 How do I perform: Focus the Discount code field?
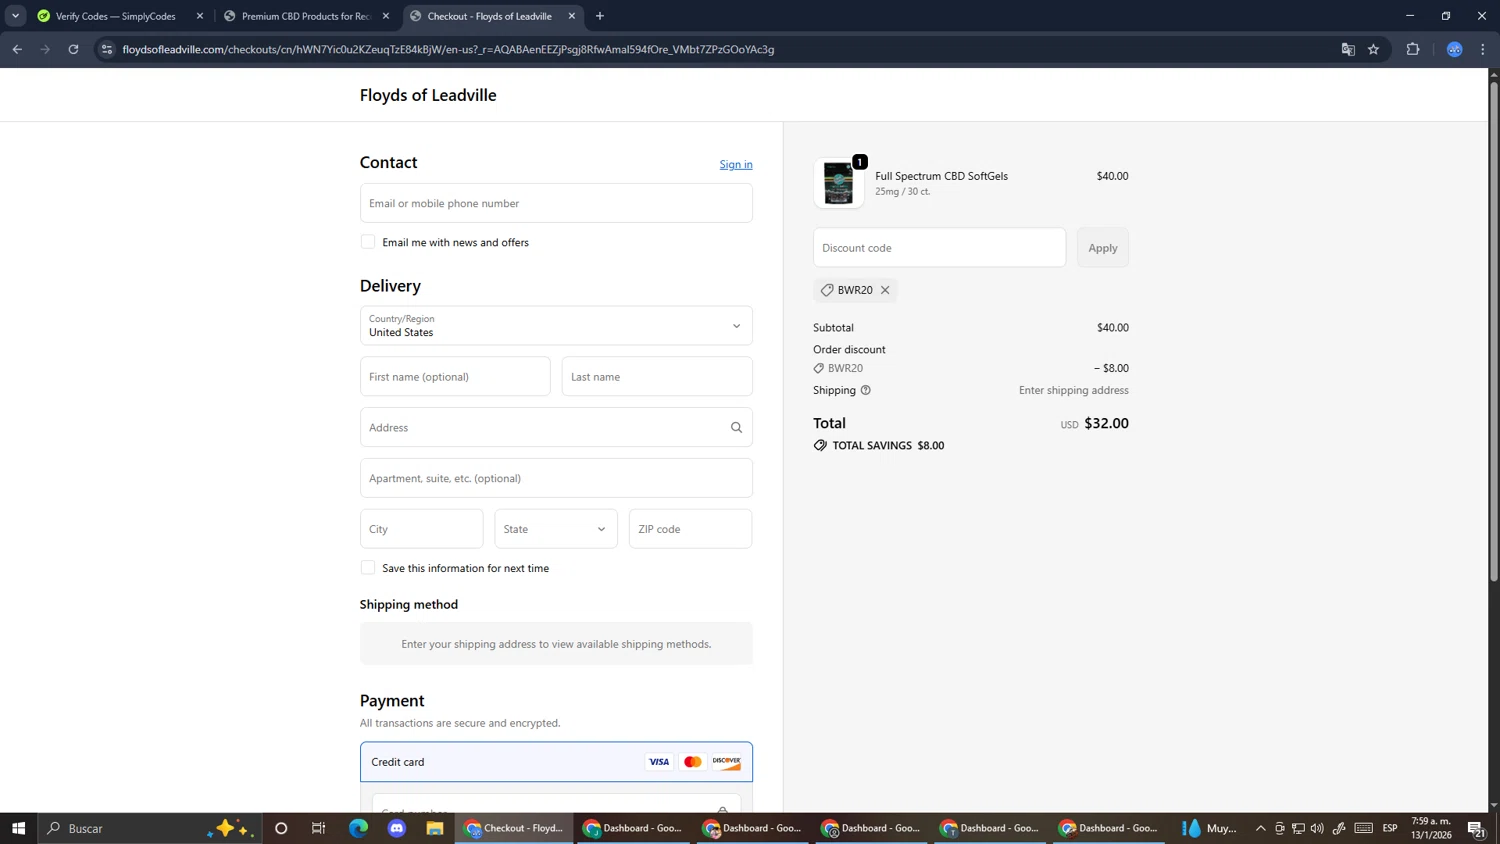(940, 248)
